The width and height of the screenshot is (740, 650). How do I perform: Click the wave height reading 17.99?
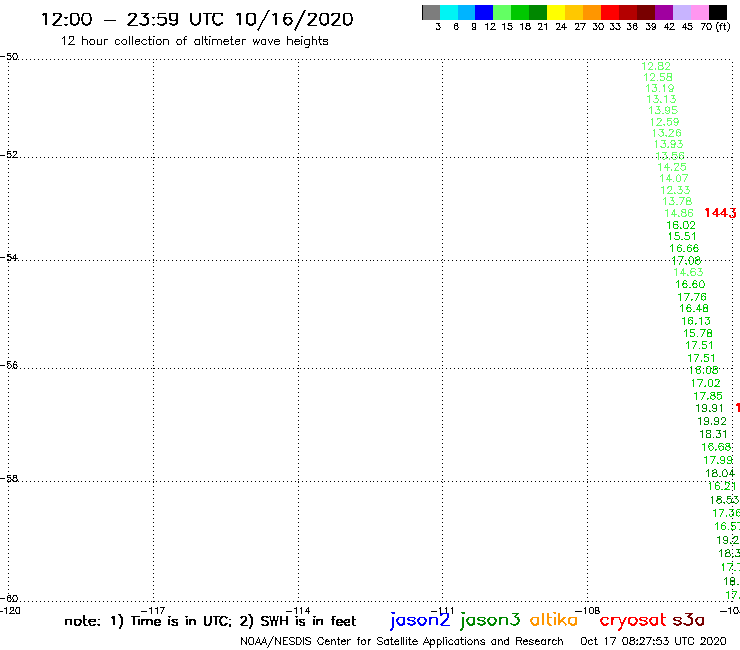click(718, 460)
